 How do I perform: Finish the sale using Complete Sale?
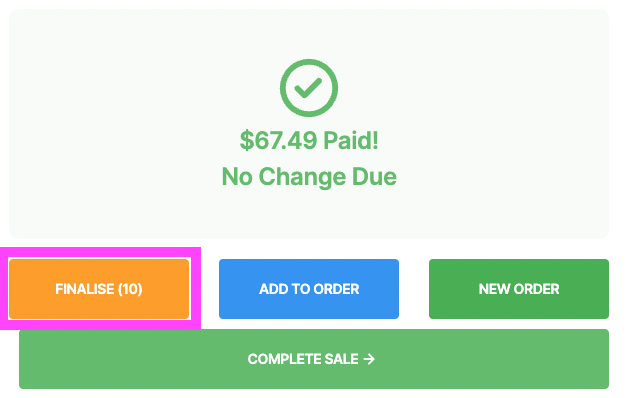coord(314,359)
